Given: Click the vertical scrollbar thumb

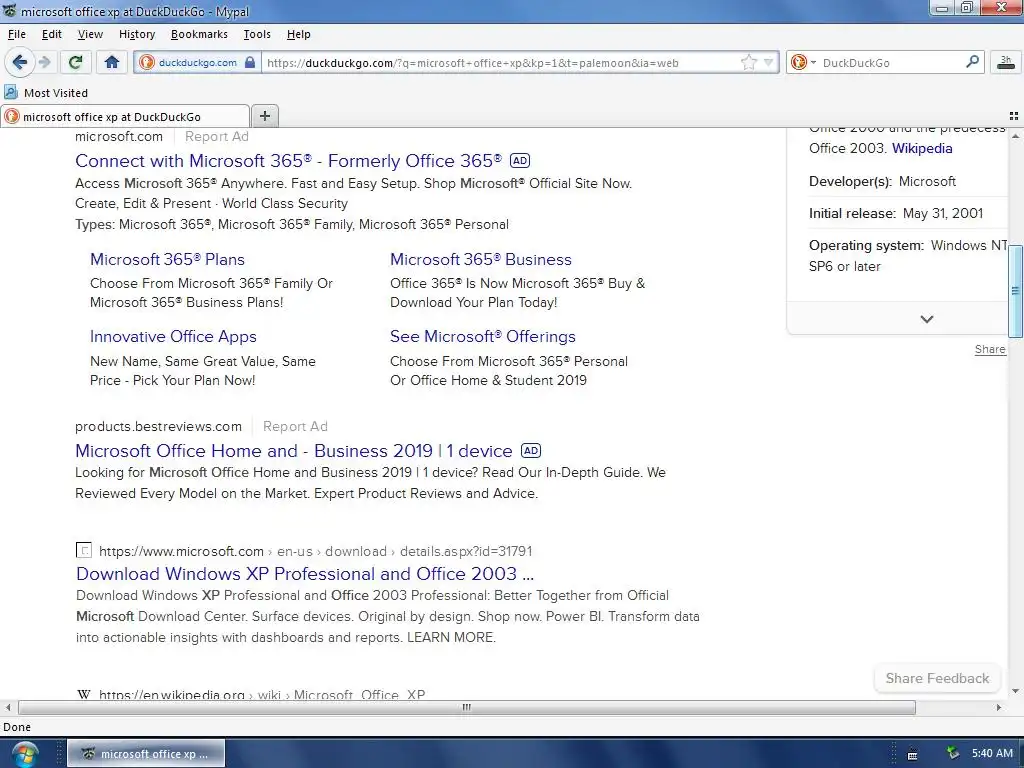Looking at the screenshot, I should 1015,291.
